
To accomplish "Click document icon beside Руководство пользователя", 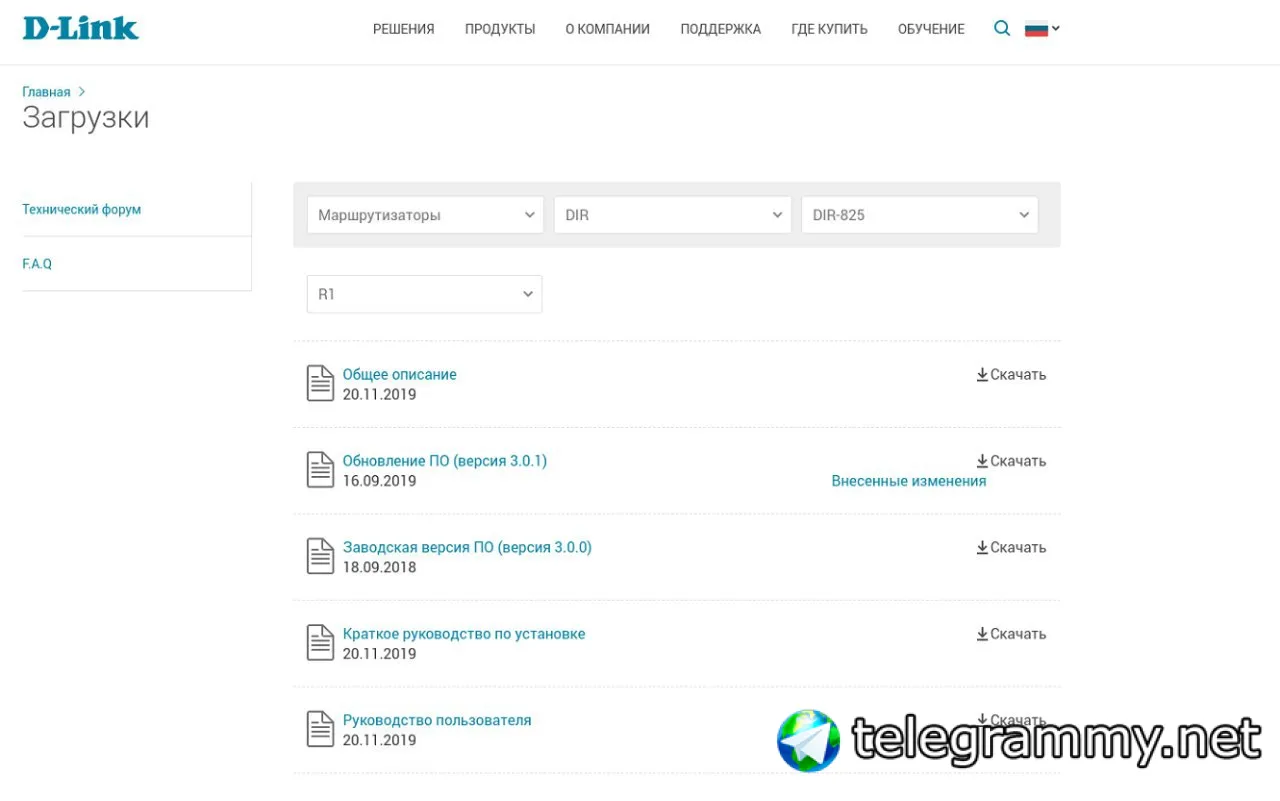I will pyautogui.click(x=320, y=729).
